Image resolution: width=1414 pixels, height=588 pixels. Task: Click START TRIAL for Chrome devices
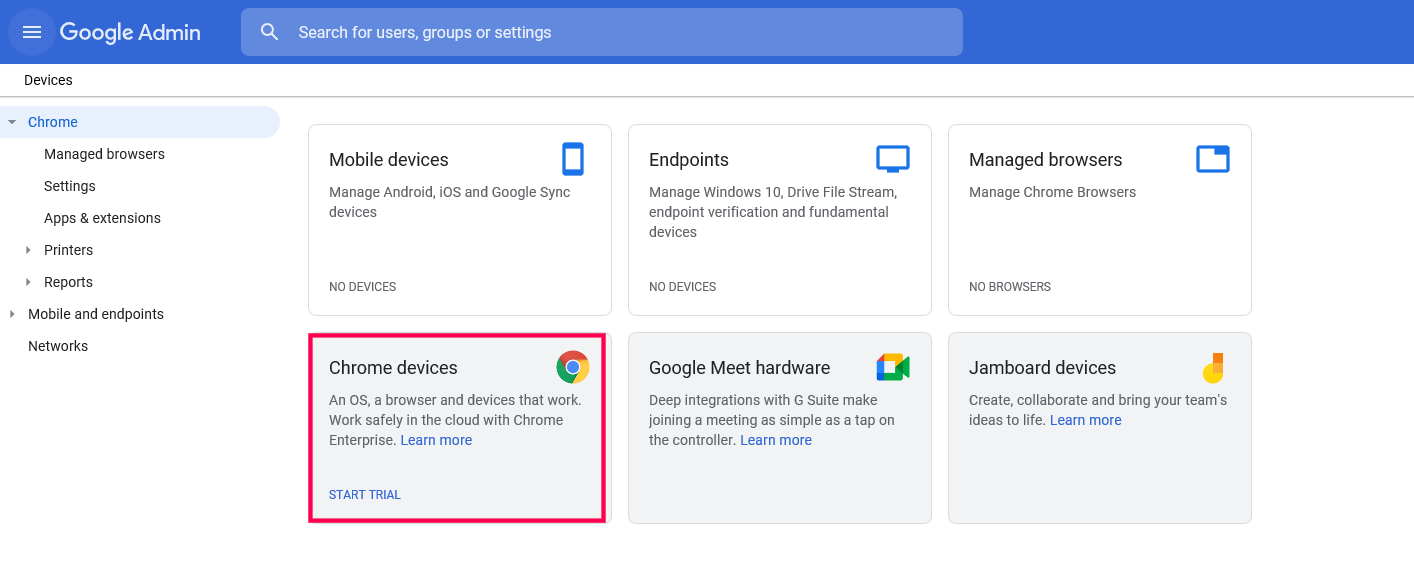365,495
